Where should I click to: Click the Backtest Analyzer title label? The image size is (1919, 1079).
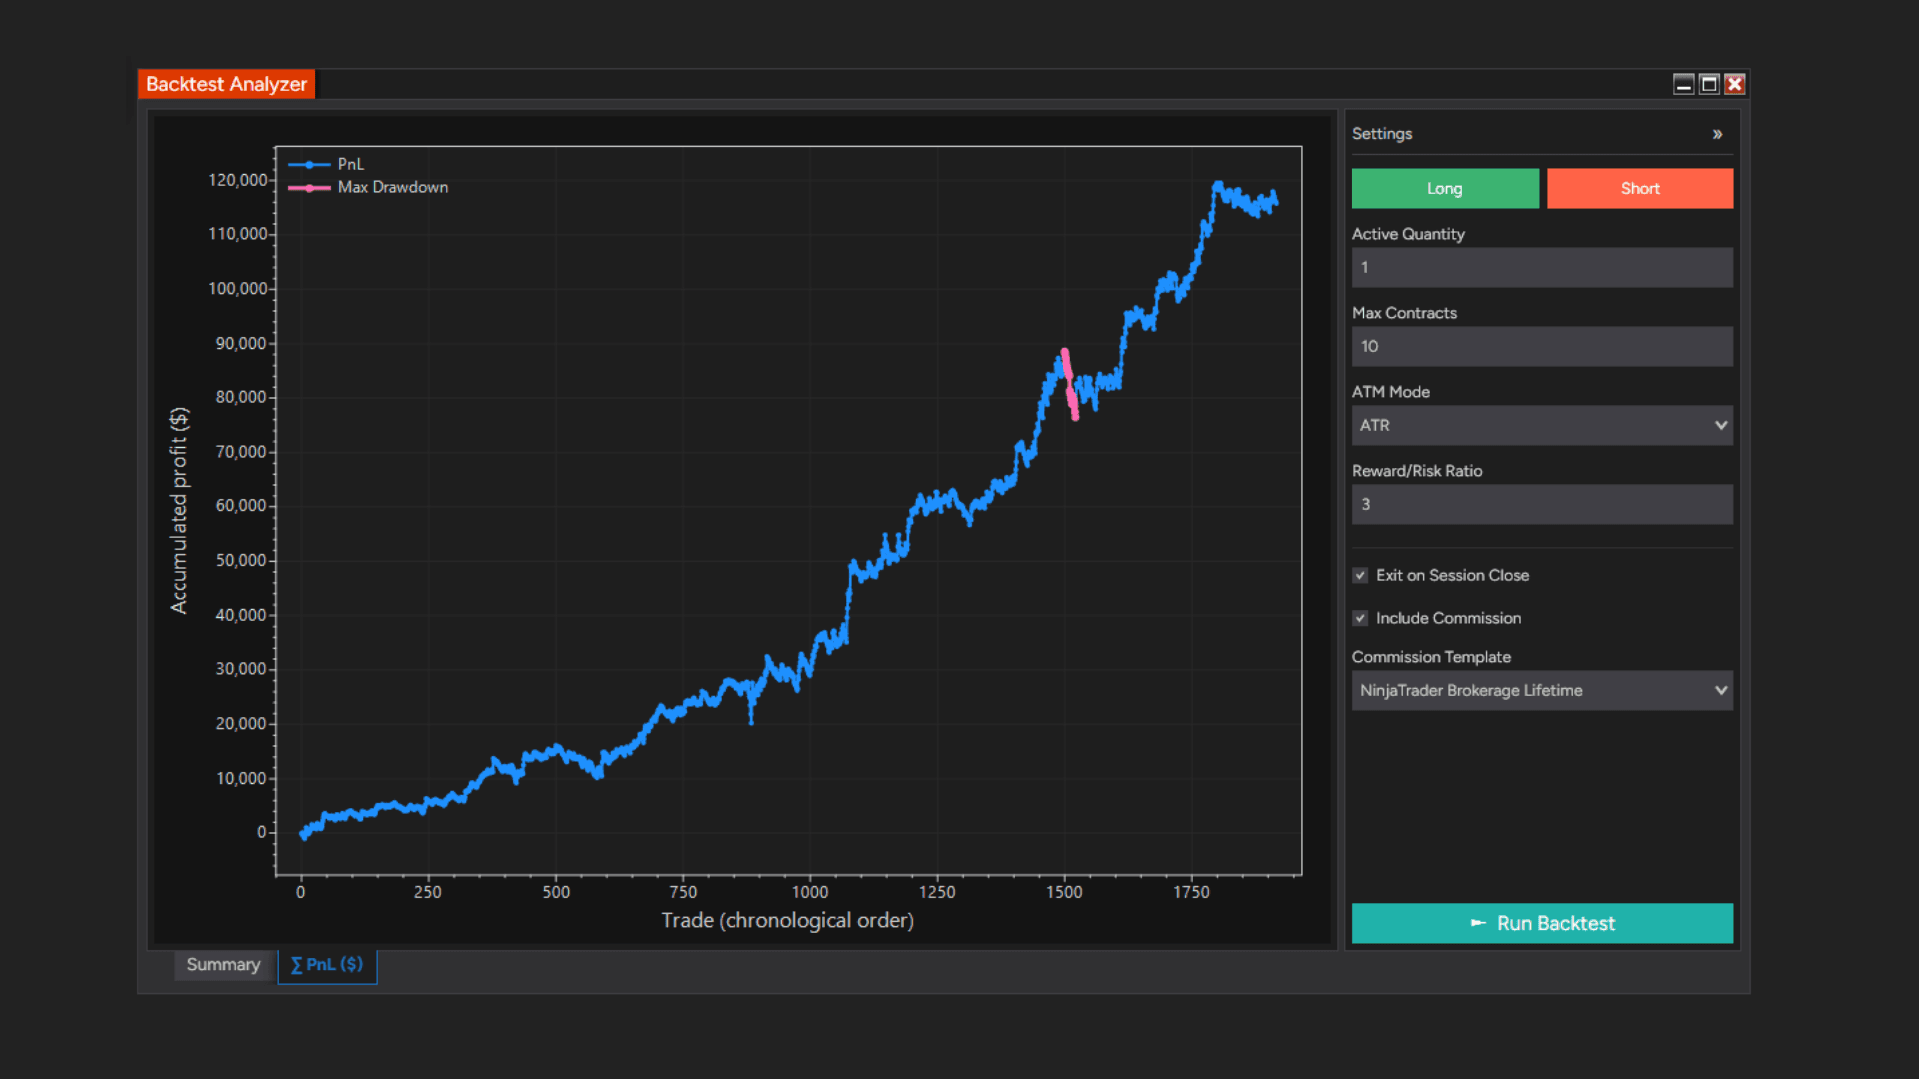226,84
